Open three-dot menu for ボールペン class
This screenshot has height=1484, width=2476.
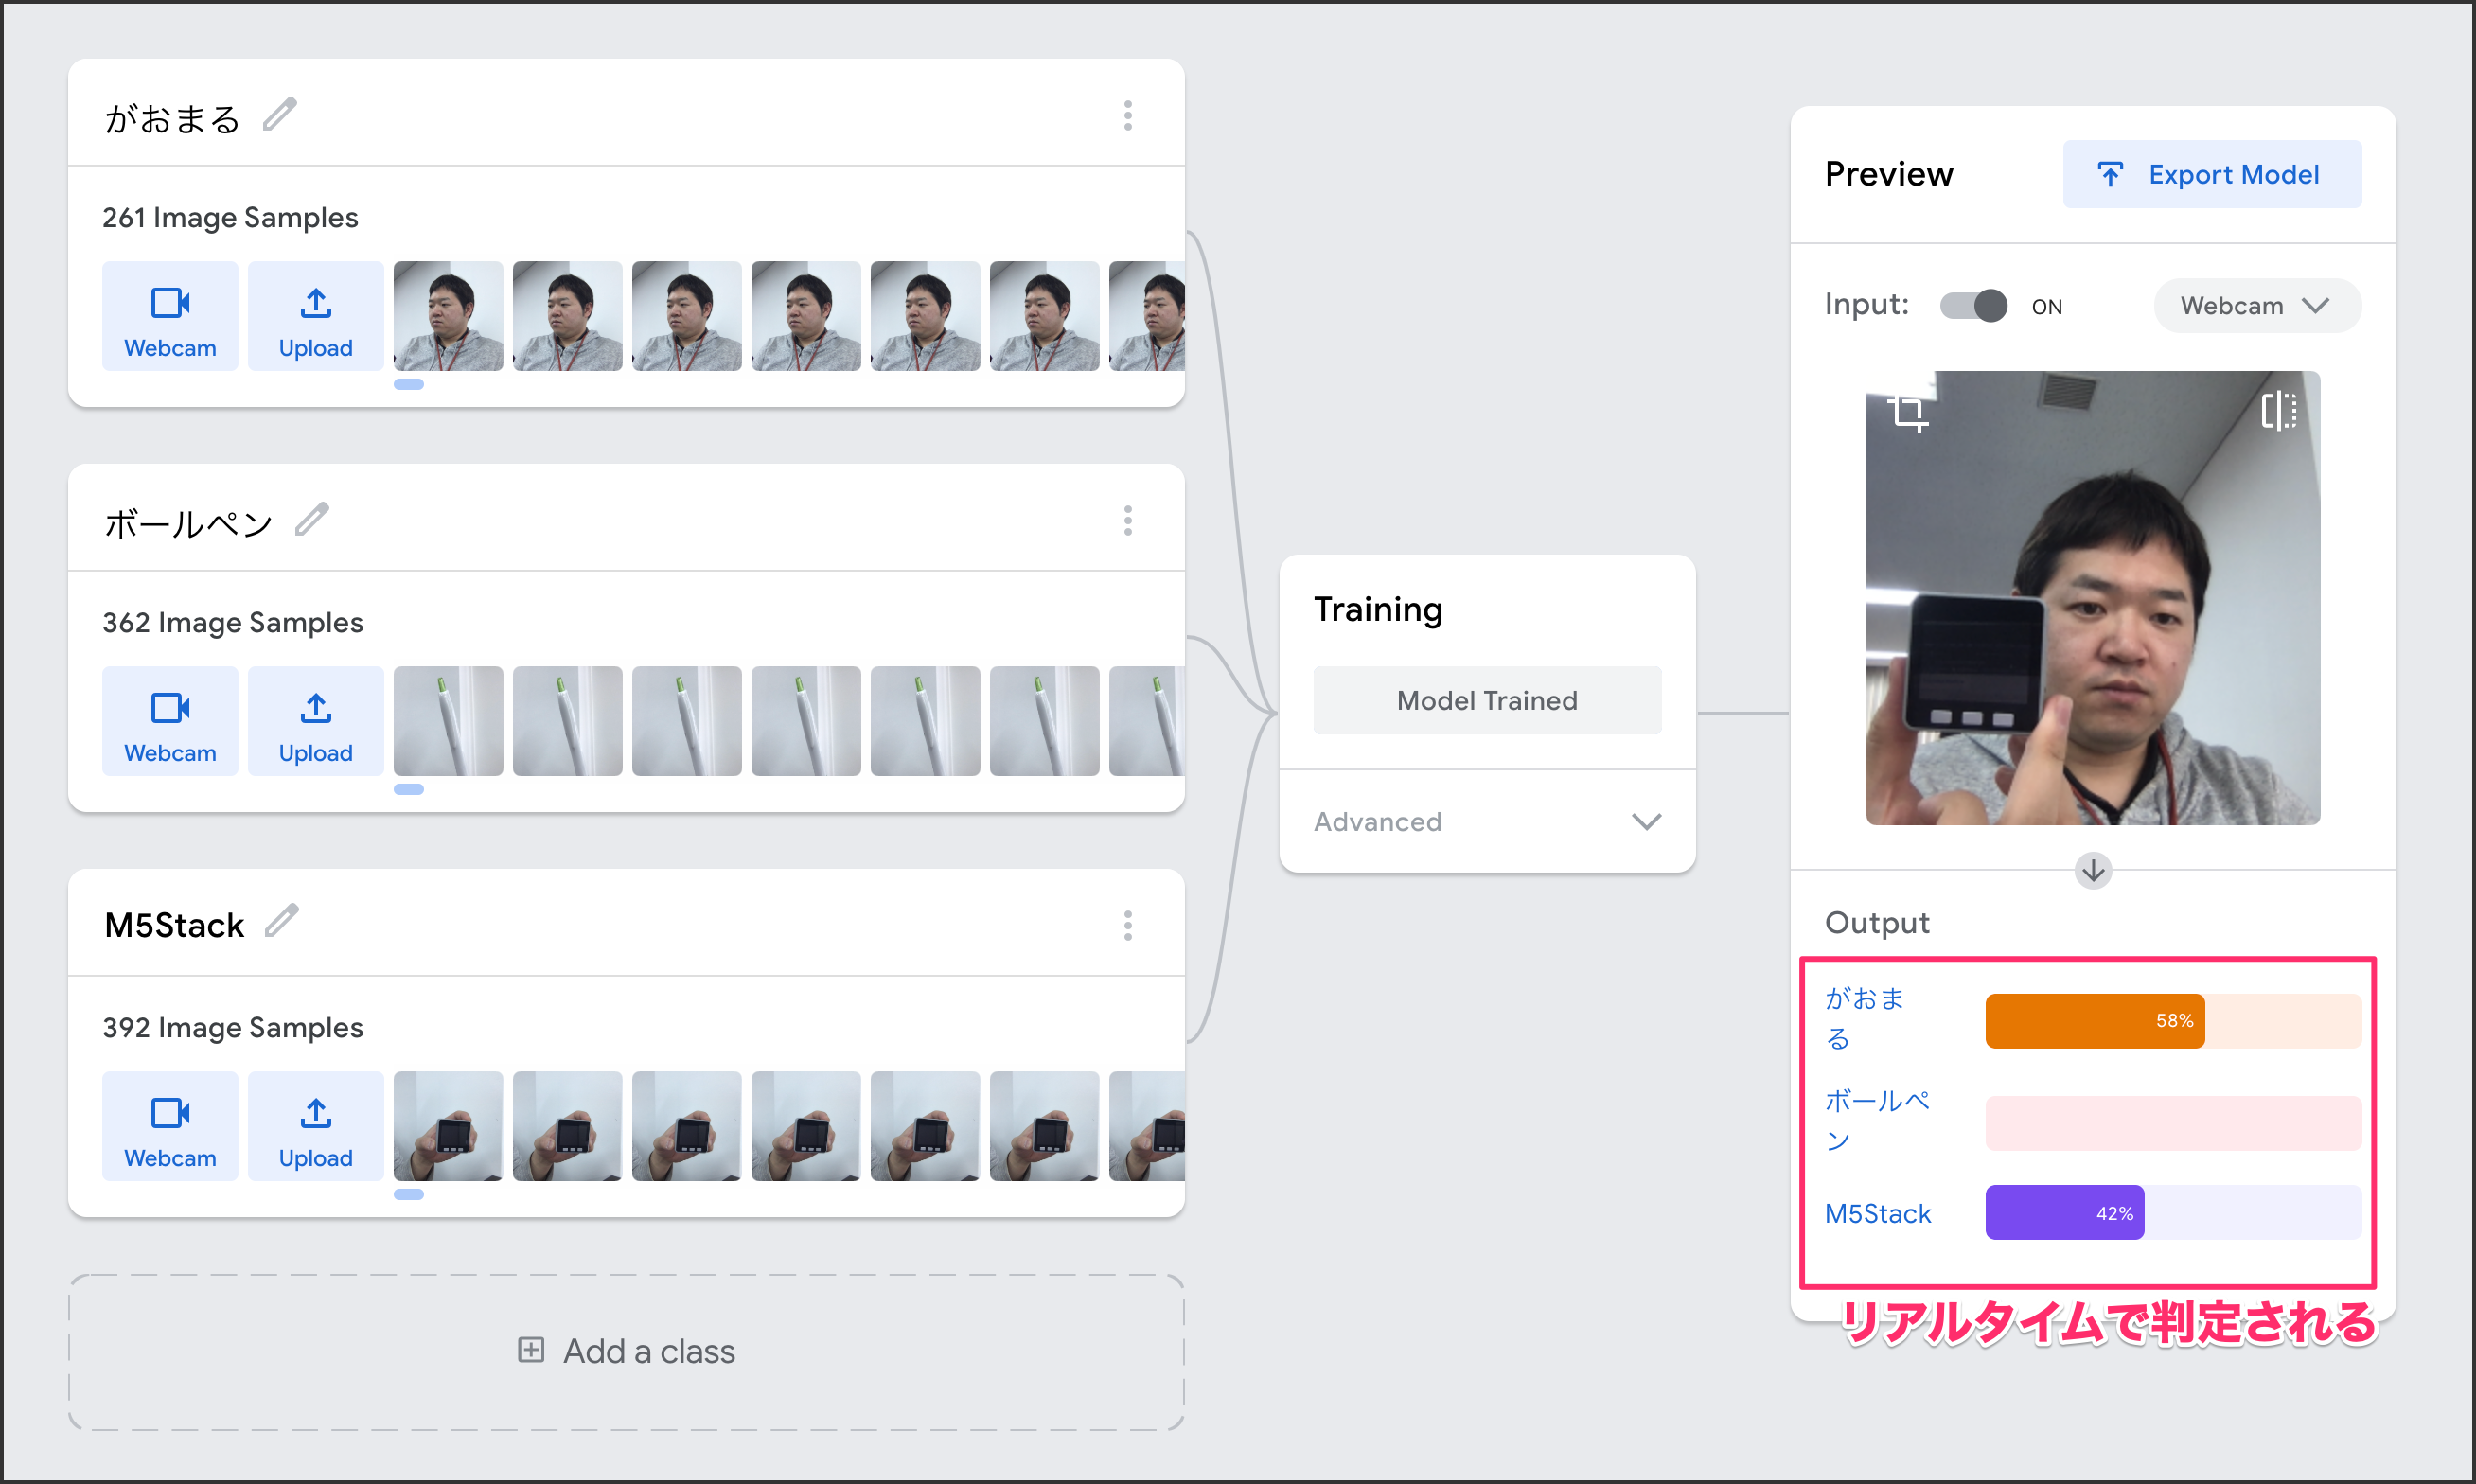pos(1128,521)
